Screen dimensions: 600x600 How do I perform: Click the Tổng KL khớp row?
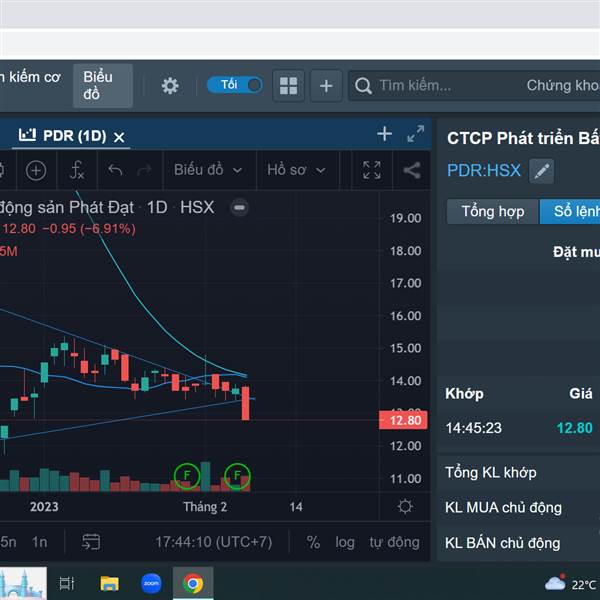518,473
